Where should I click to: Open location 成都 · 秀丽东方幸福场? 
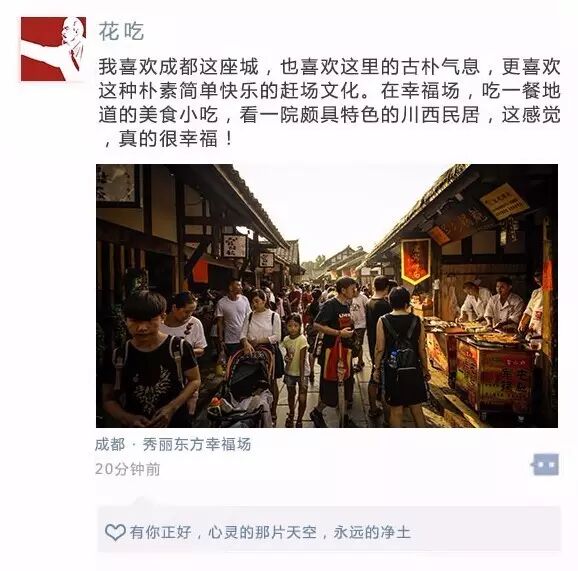173,444
